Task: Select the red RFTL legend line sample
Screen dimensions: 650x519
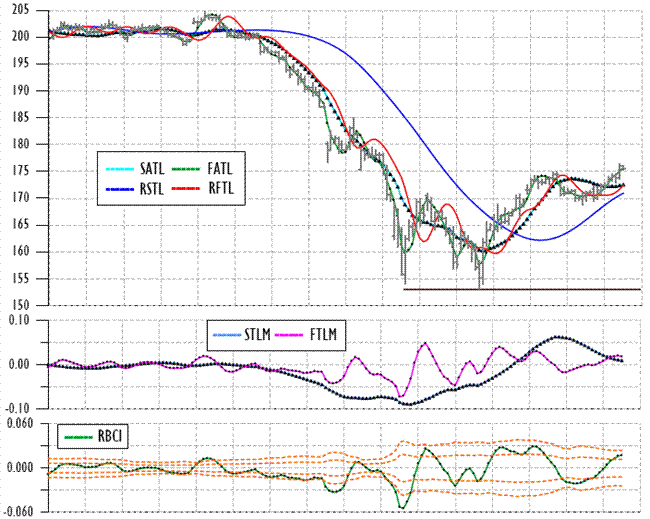Action: coord(186,189)
